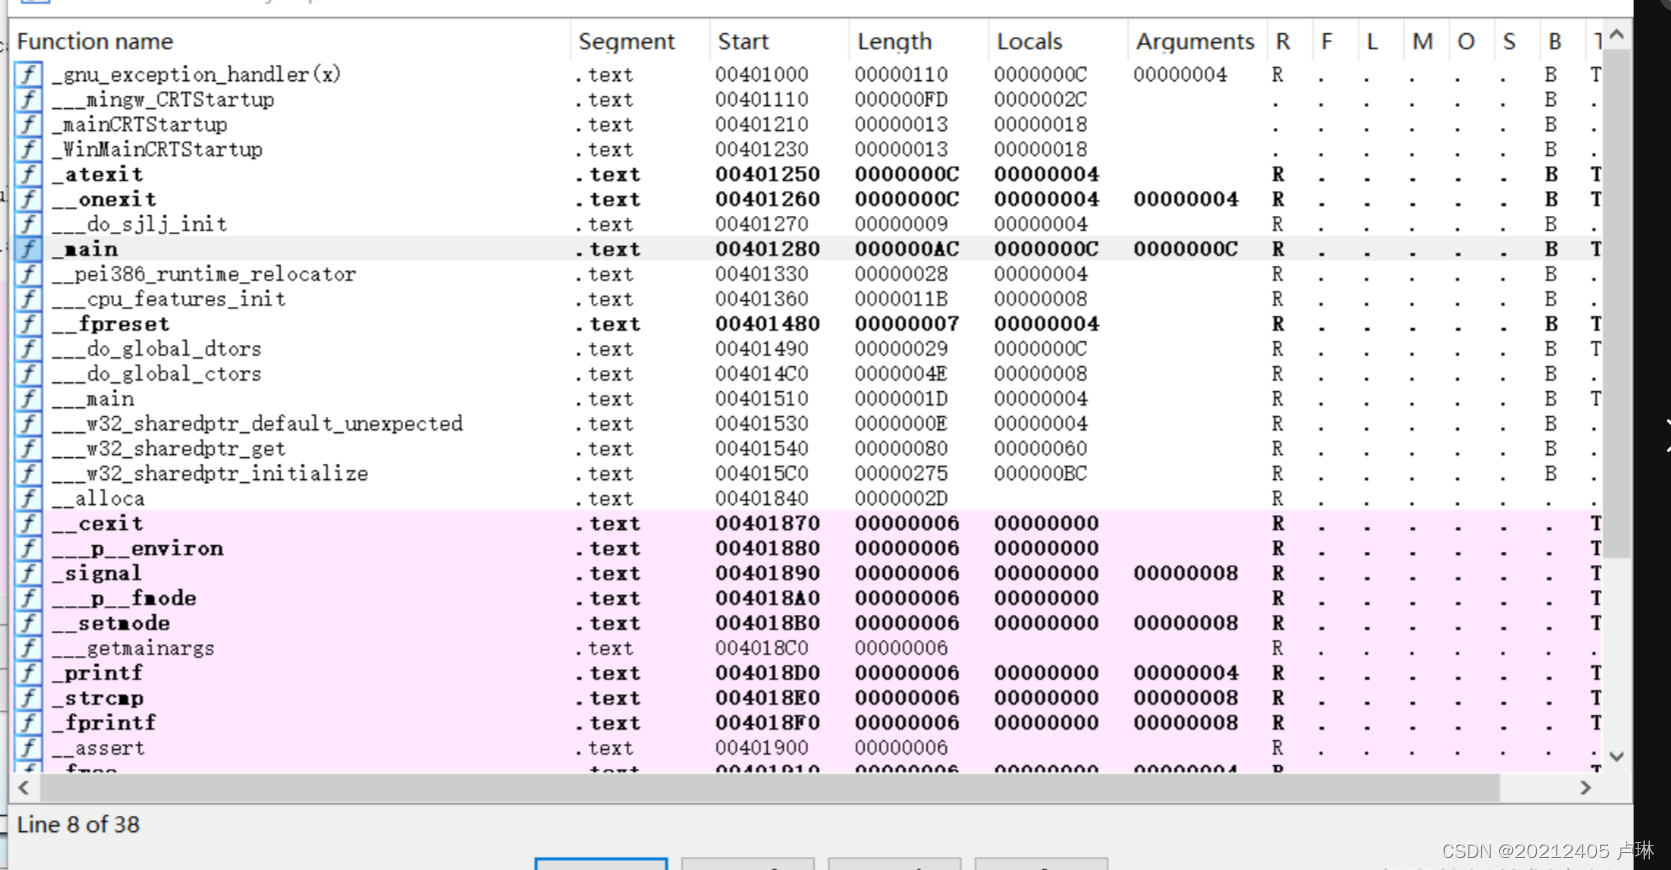Screen dimensions: 1671x870
Task: Click length value 0000011B
Action: 901,299
